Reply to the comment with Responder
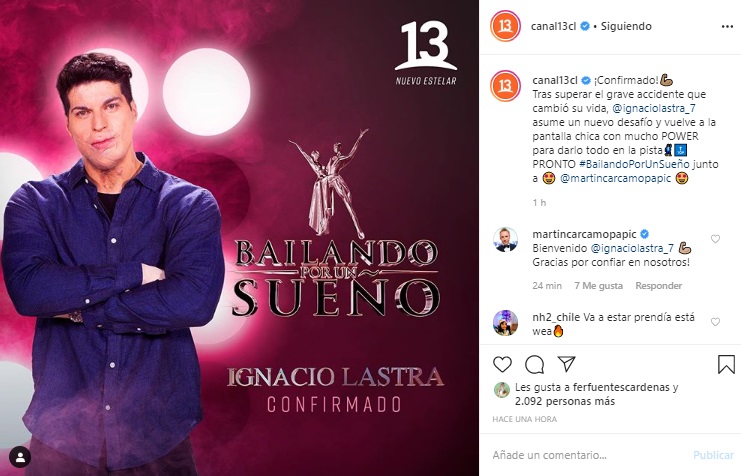The height and width of the screenshot is (476, 741). pyautogui.click(x=658, y=286)
